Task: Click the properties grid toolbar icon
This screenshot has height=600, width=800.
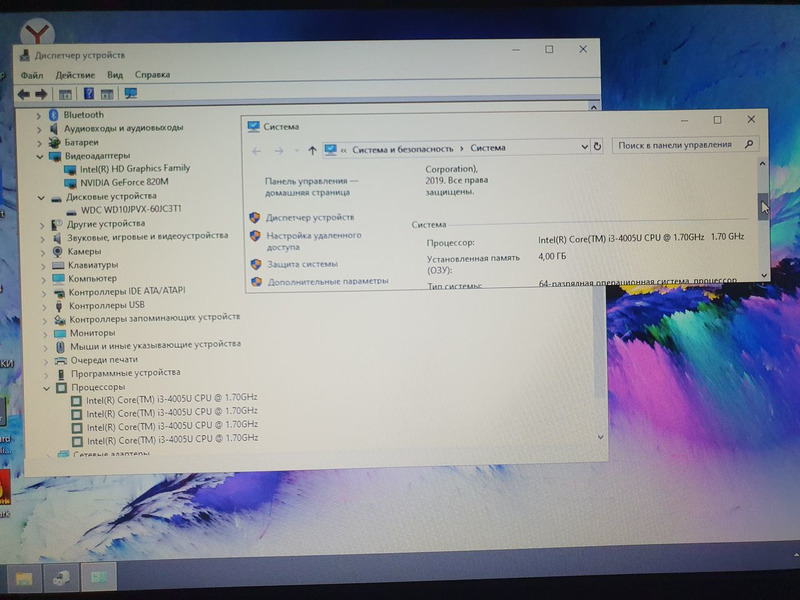Action: tap(107, 94)
